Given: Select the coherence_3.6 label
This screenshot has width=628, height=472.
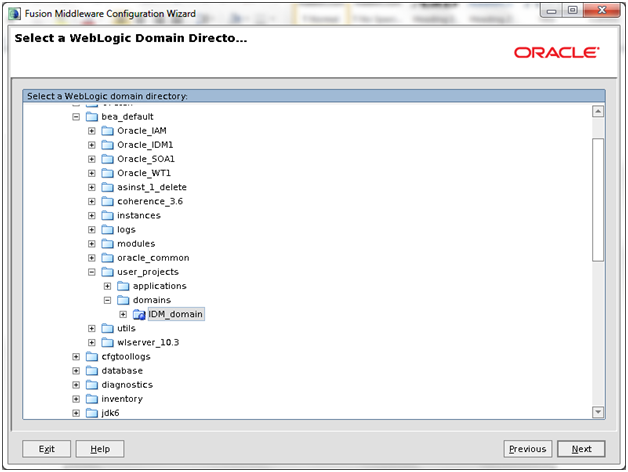Looking at the screenshot, I should [150, 201].
